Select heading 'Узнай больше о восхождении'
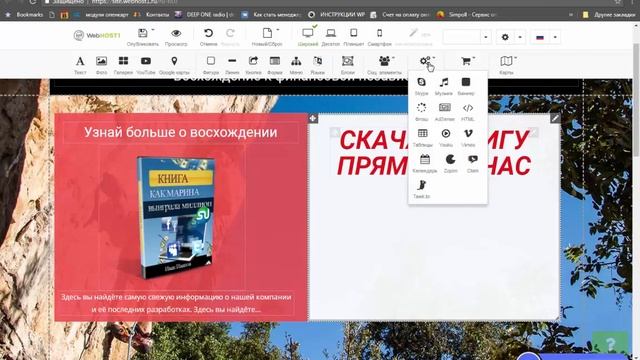This screenshot has height=360, width=640. (x=180, y=132)
